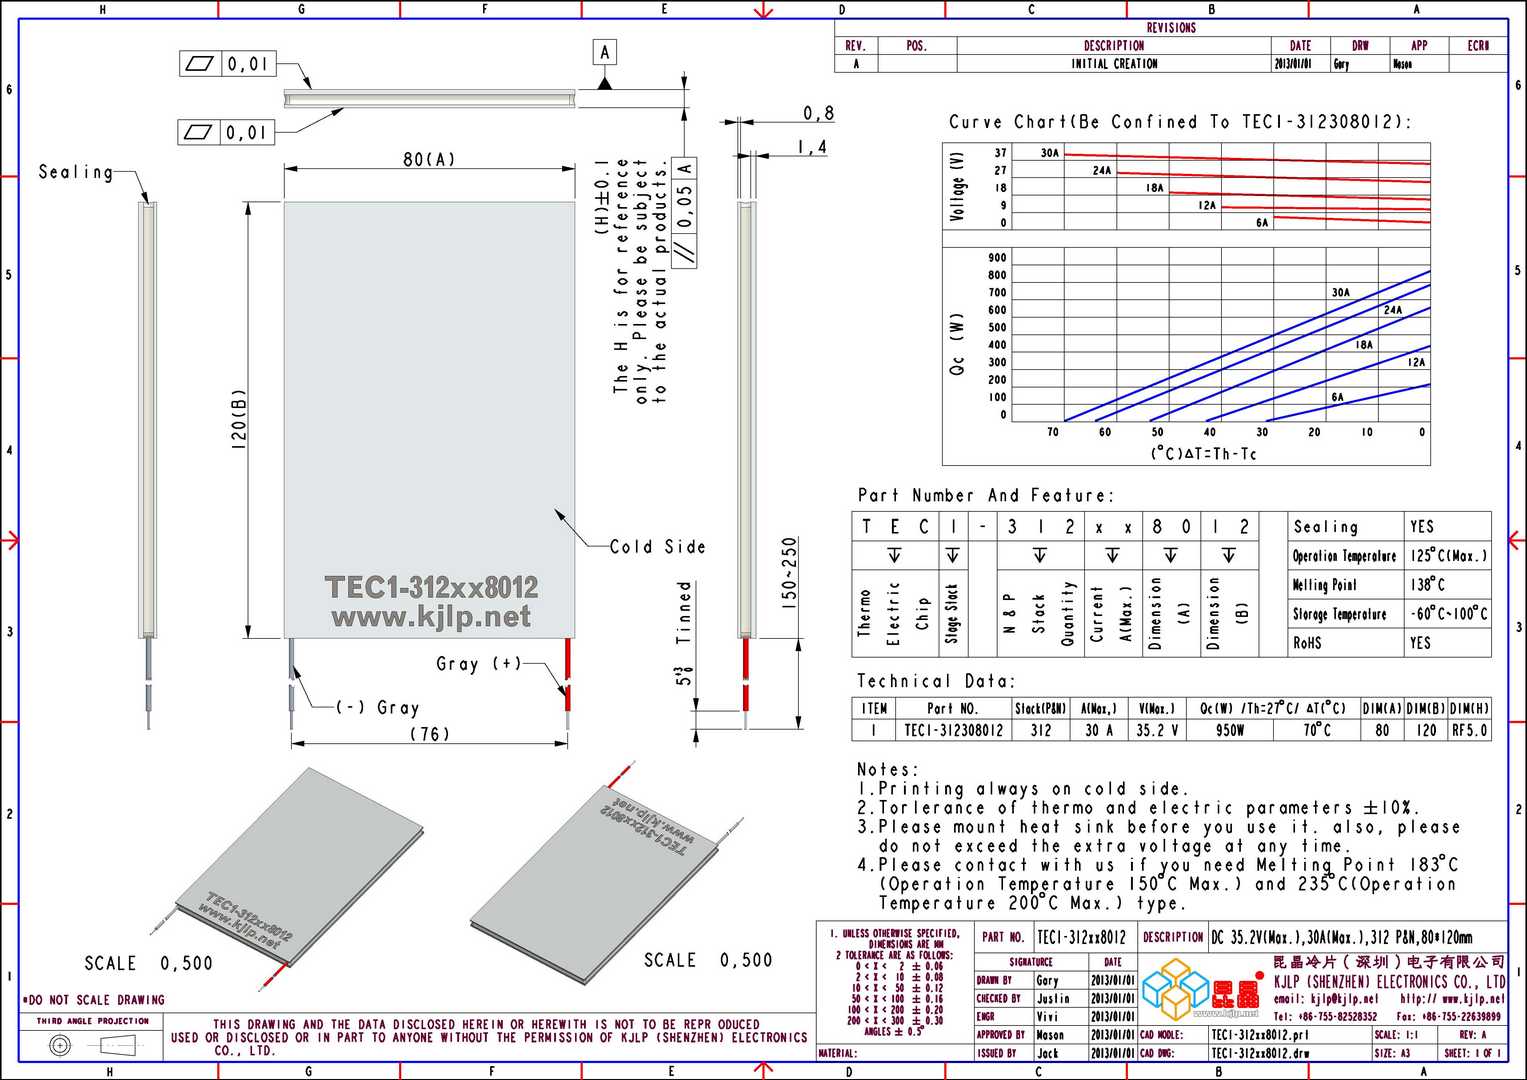Click the DO NOT SCALE DRAWING note
1527x1080 pixels.
coord(93,1000)
